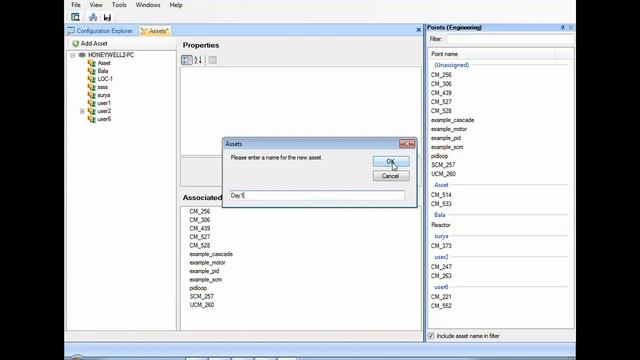Click the Bala group header in Points
Screen dimensions: 640x360
click(440, 215)
